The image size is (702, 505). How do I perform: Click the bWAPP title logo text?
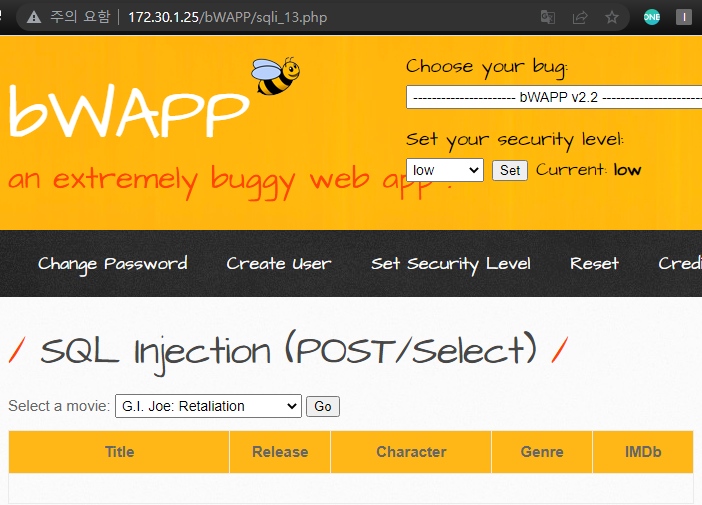point(129,111)
